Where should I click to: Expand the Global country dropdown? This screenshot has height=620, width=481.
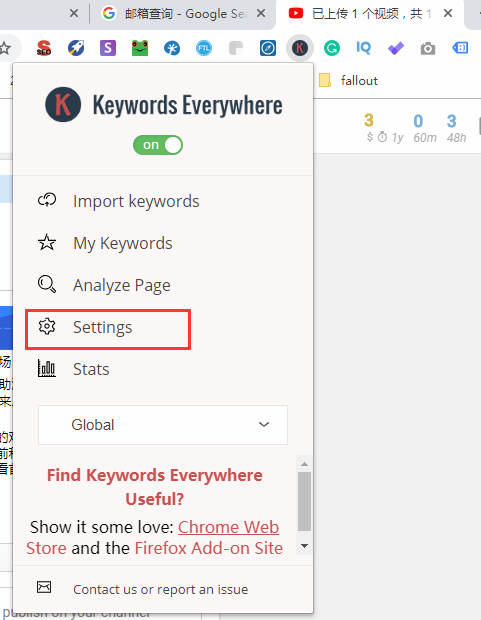point(163,425)
